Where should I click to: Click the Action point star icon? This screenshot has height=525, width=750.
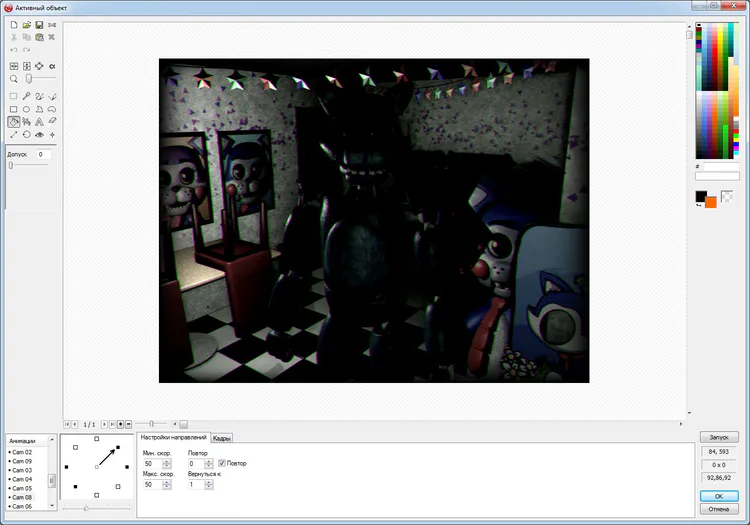(52, 135)
